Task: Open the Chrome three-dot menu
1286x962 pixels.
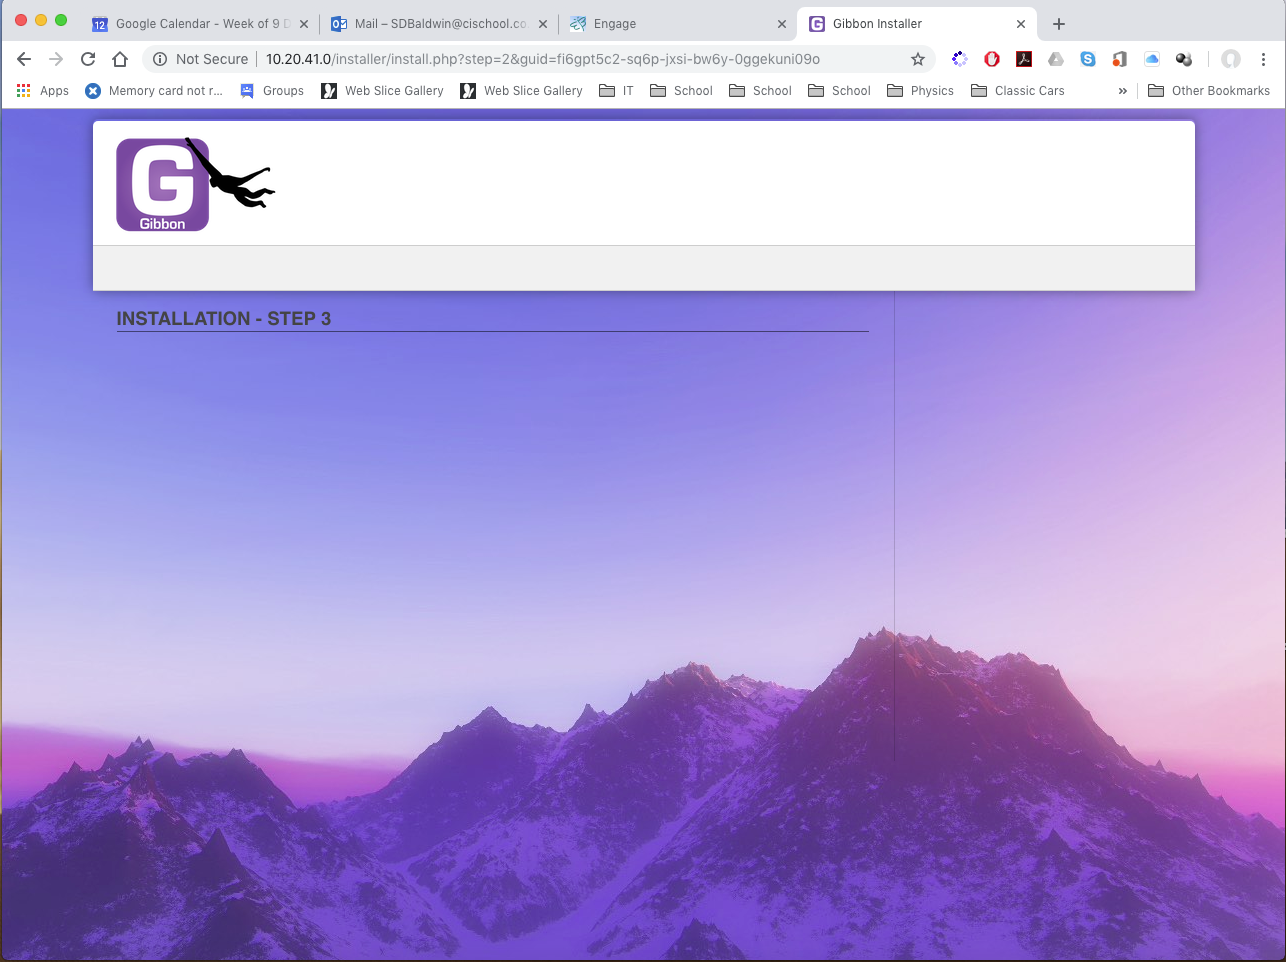Action: tap(1263, 59)
